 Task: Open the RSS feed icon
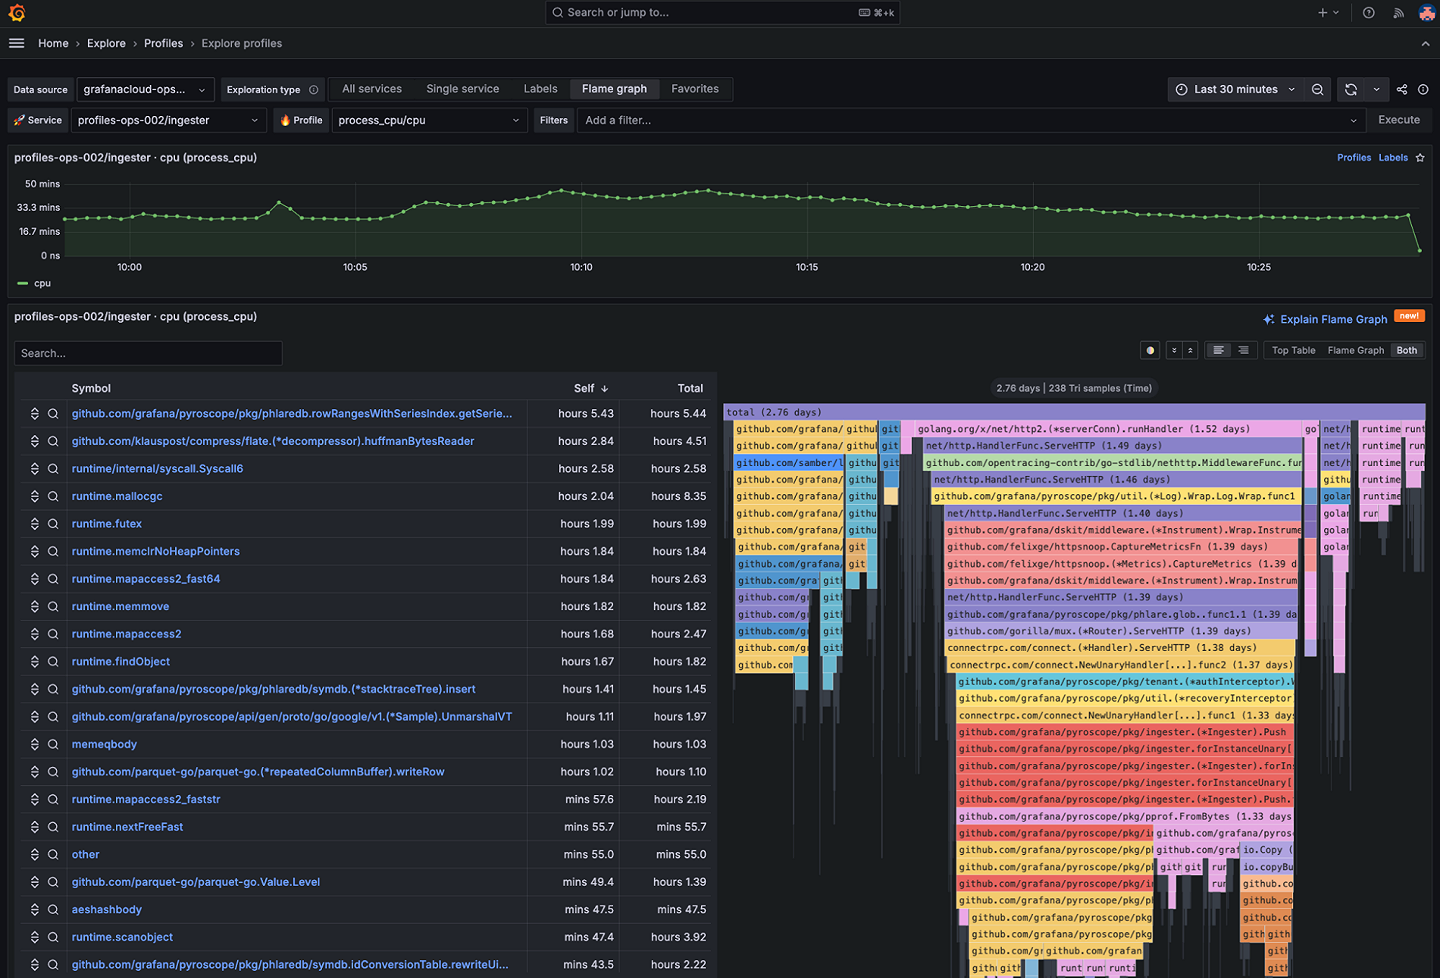coord(1398,13)
